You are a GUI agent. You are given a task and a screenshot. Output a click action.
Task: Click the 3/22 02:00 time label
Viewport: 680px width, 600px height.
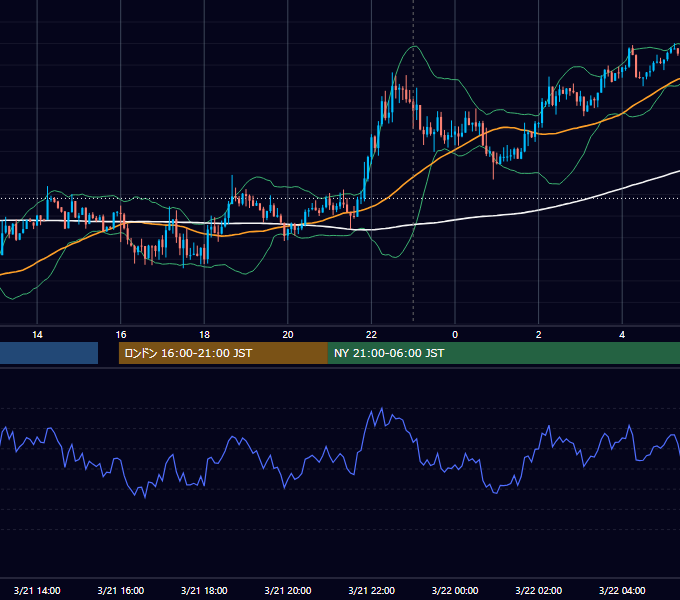pos(539,590)
